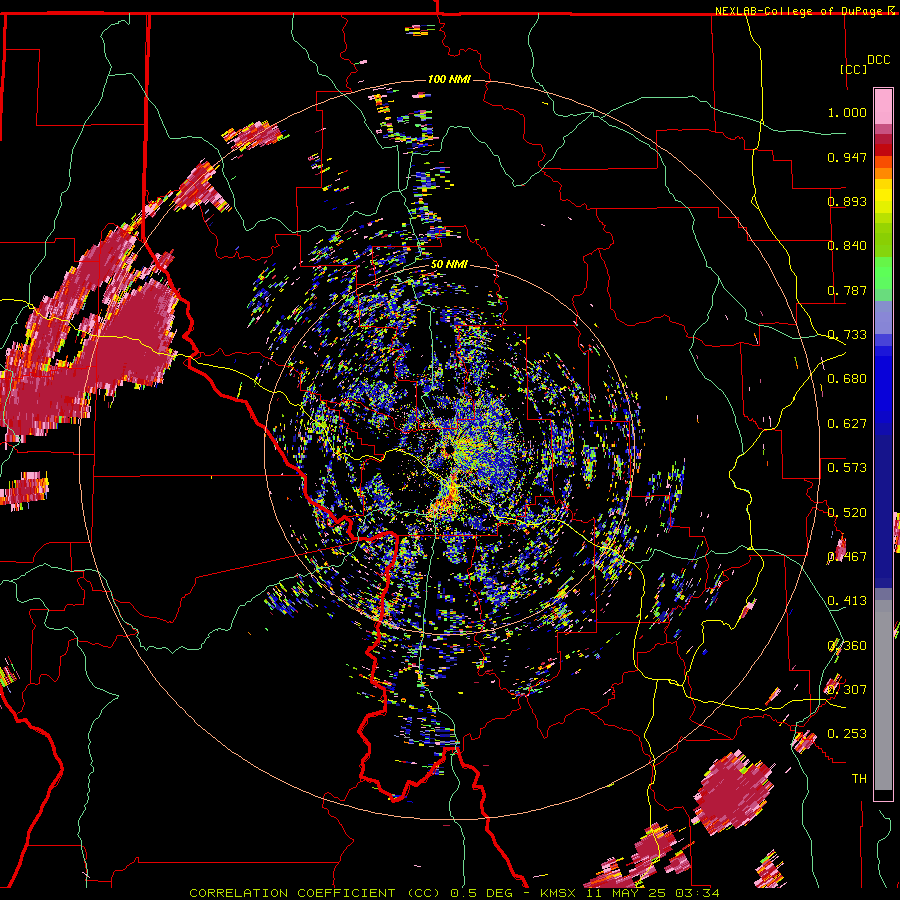Click the 0.413 legend value
This screenshot has height=900, width=900.
[x=847, y=601]
